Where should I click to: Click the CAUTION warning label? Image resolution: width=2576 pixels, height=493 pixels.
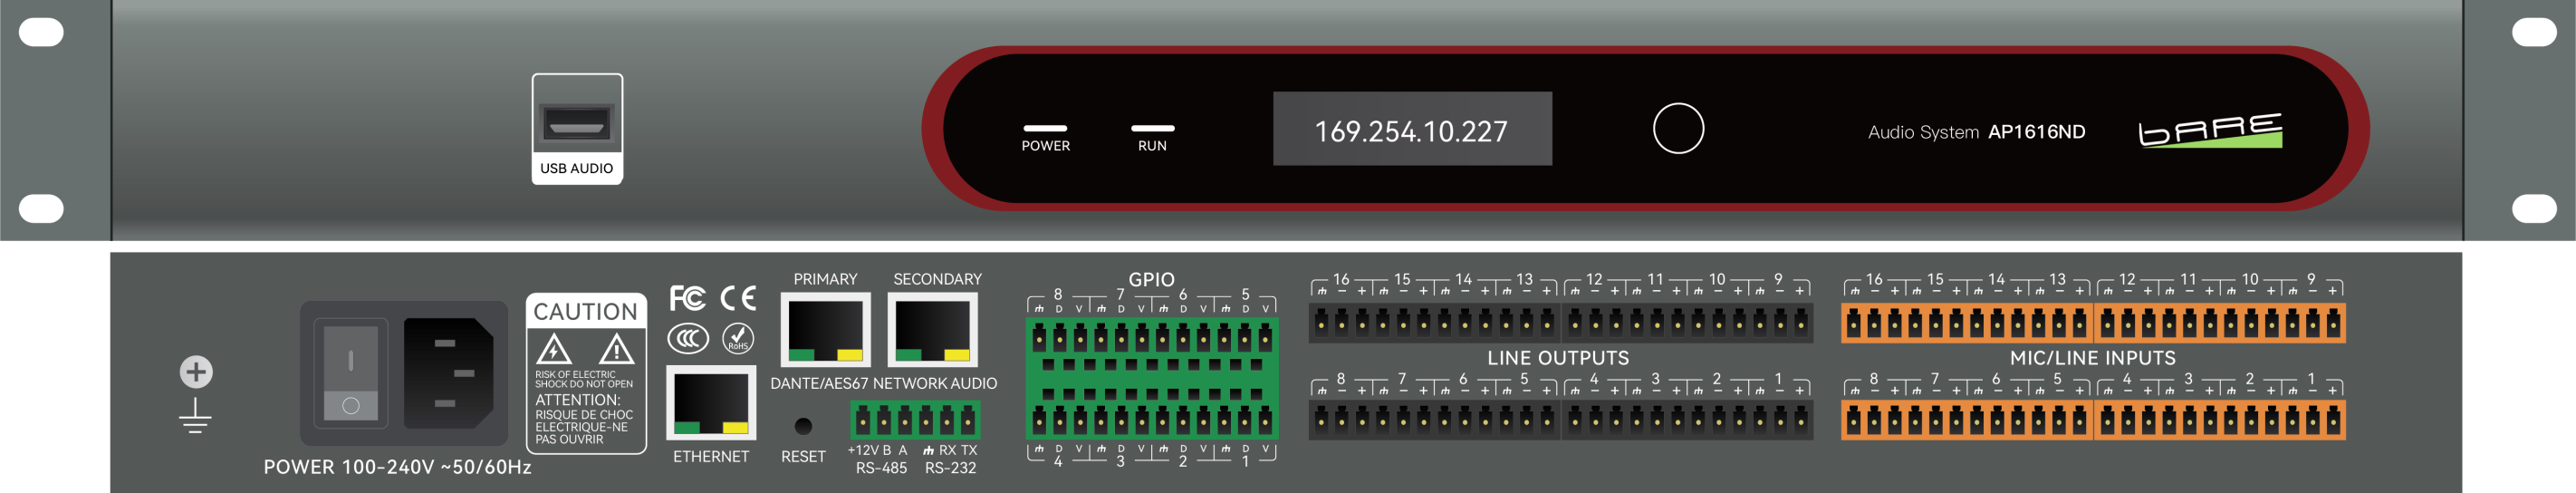pyautogui.click(x=586, y=373)
